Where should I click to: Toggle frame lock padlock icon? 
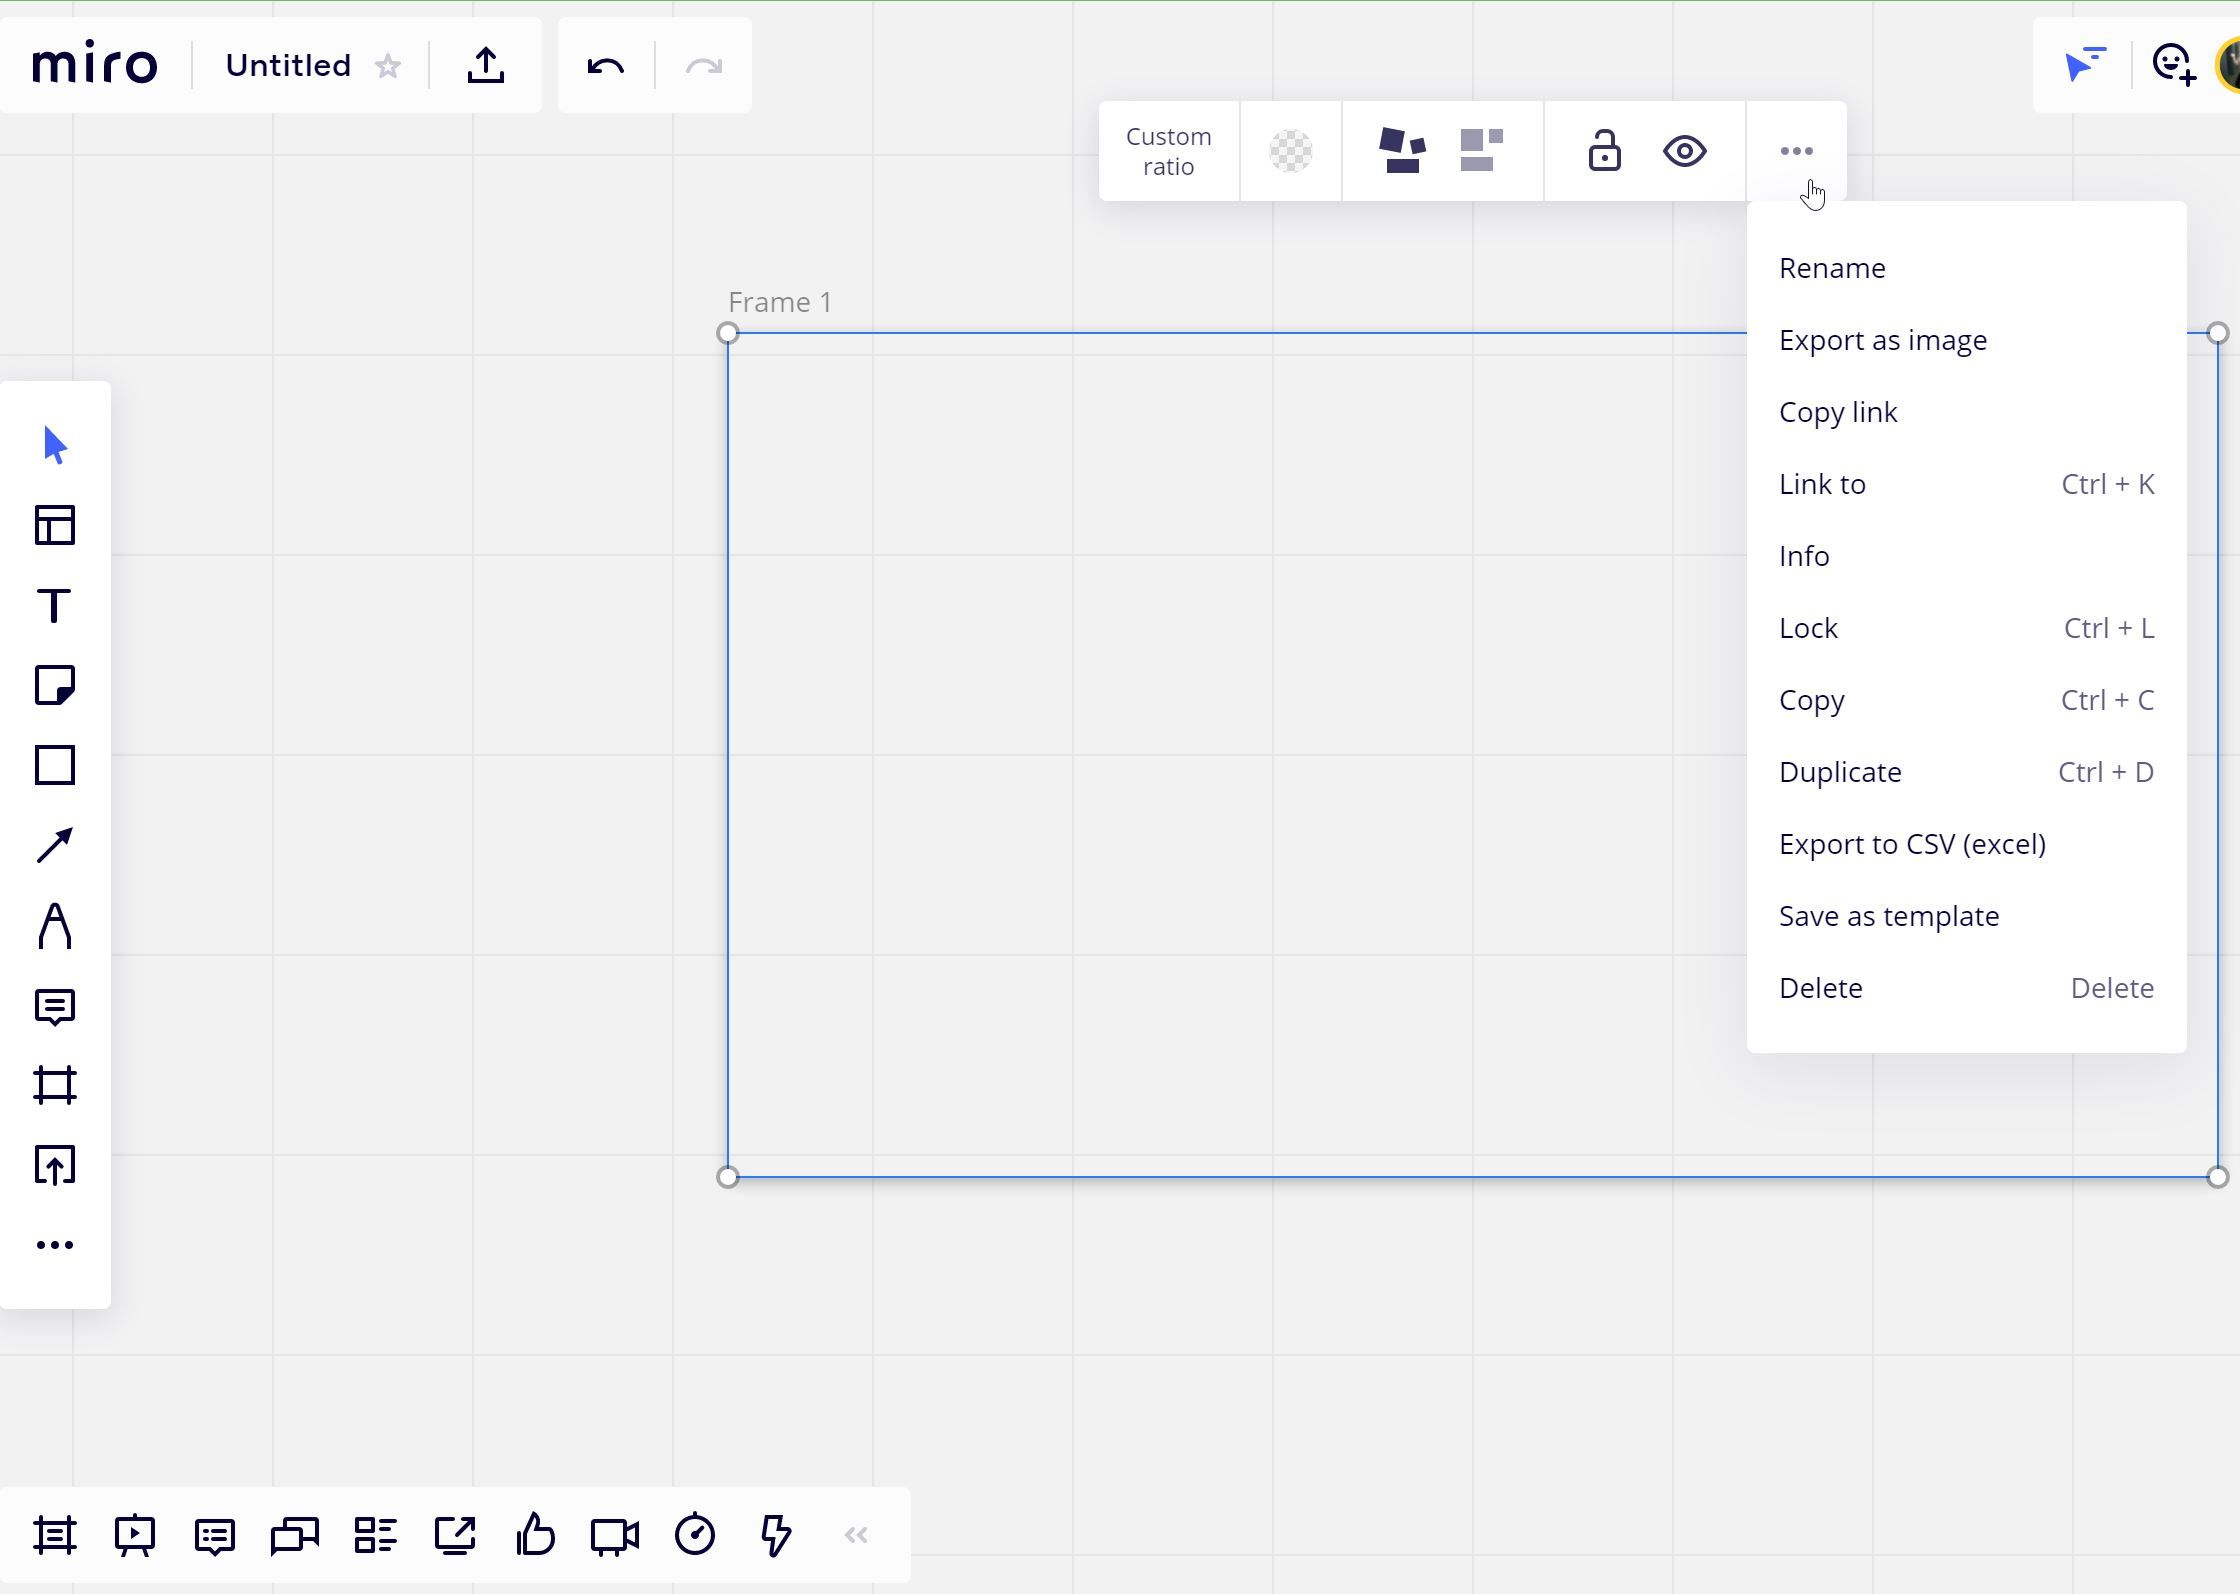[1604, 151]
